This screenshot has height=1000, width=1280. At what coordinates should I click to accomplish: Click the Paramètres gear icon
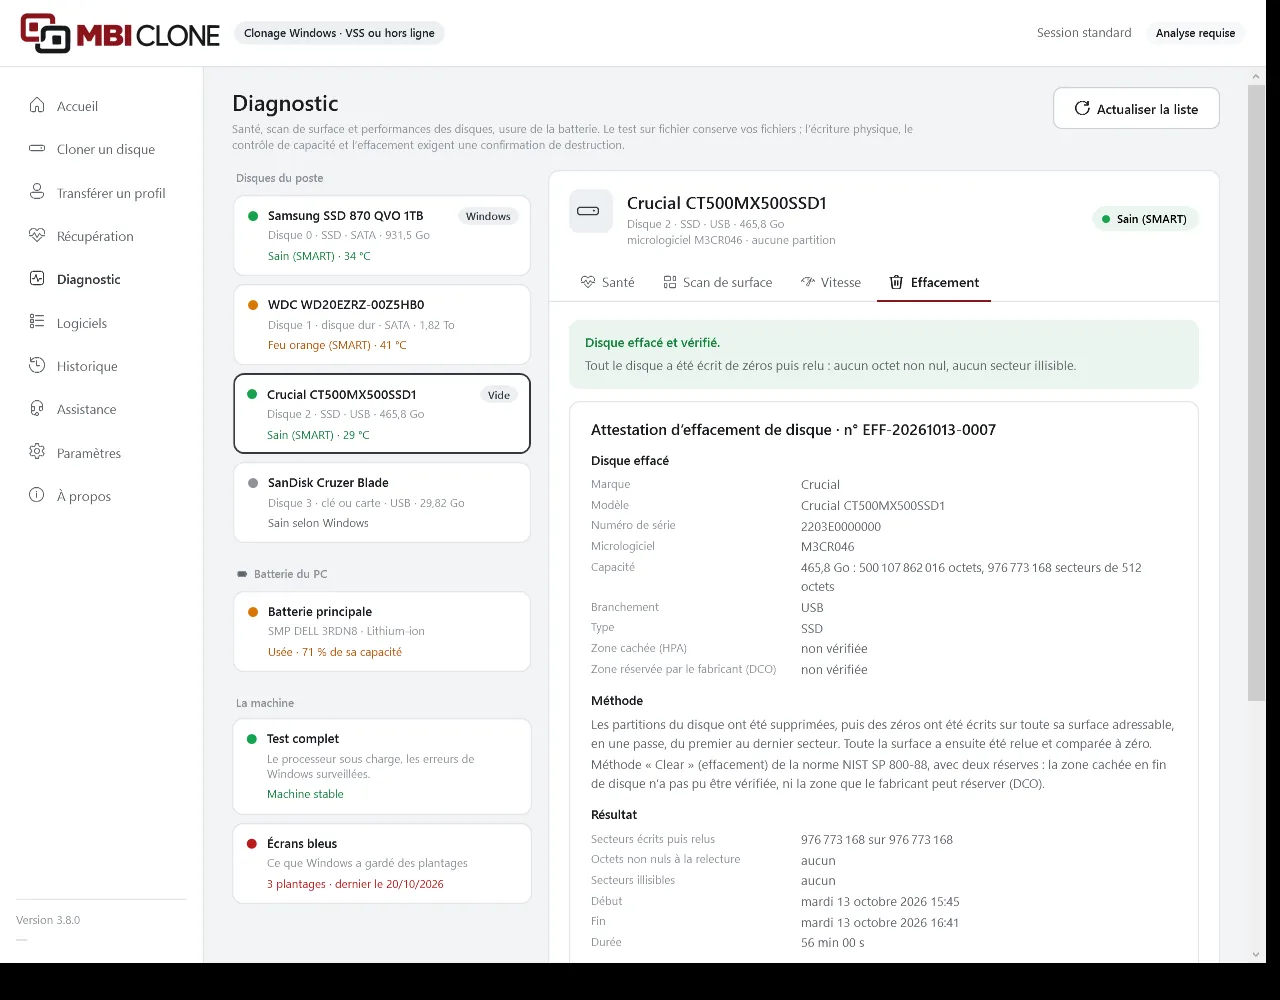tap(37, 452)
